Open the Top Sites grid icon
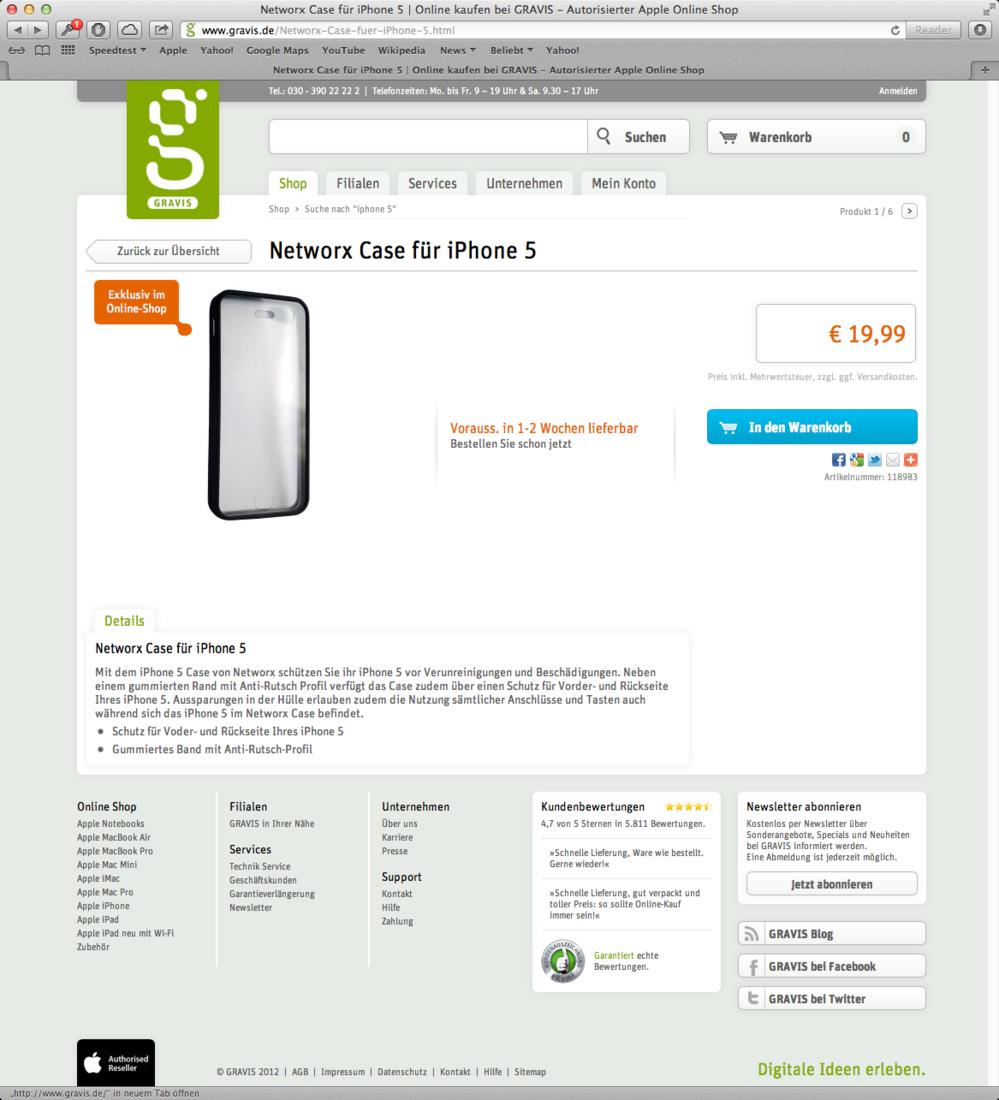This screenshot has height=1100, width=999. point(68,50)
